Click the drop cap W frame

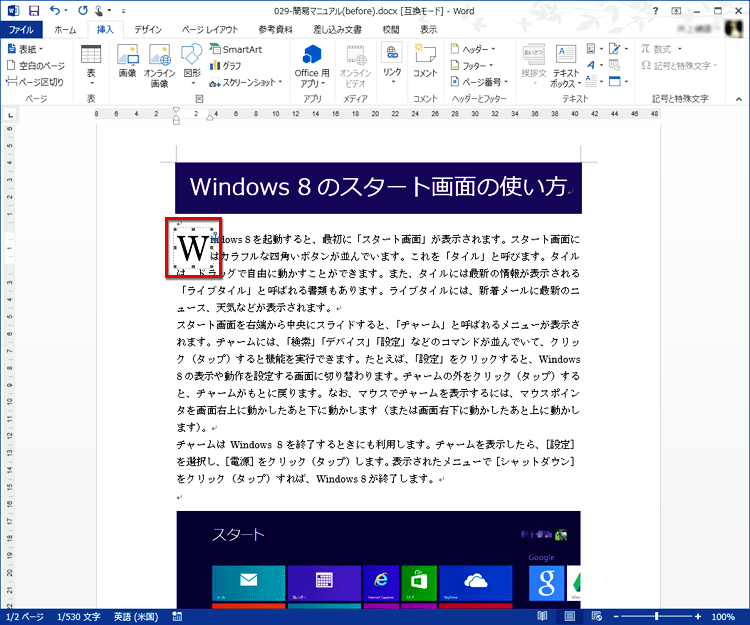[x=193, y=248]
